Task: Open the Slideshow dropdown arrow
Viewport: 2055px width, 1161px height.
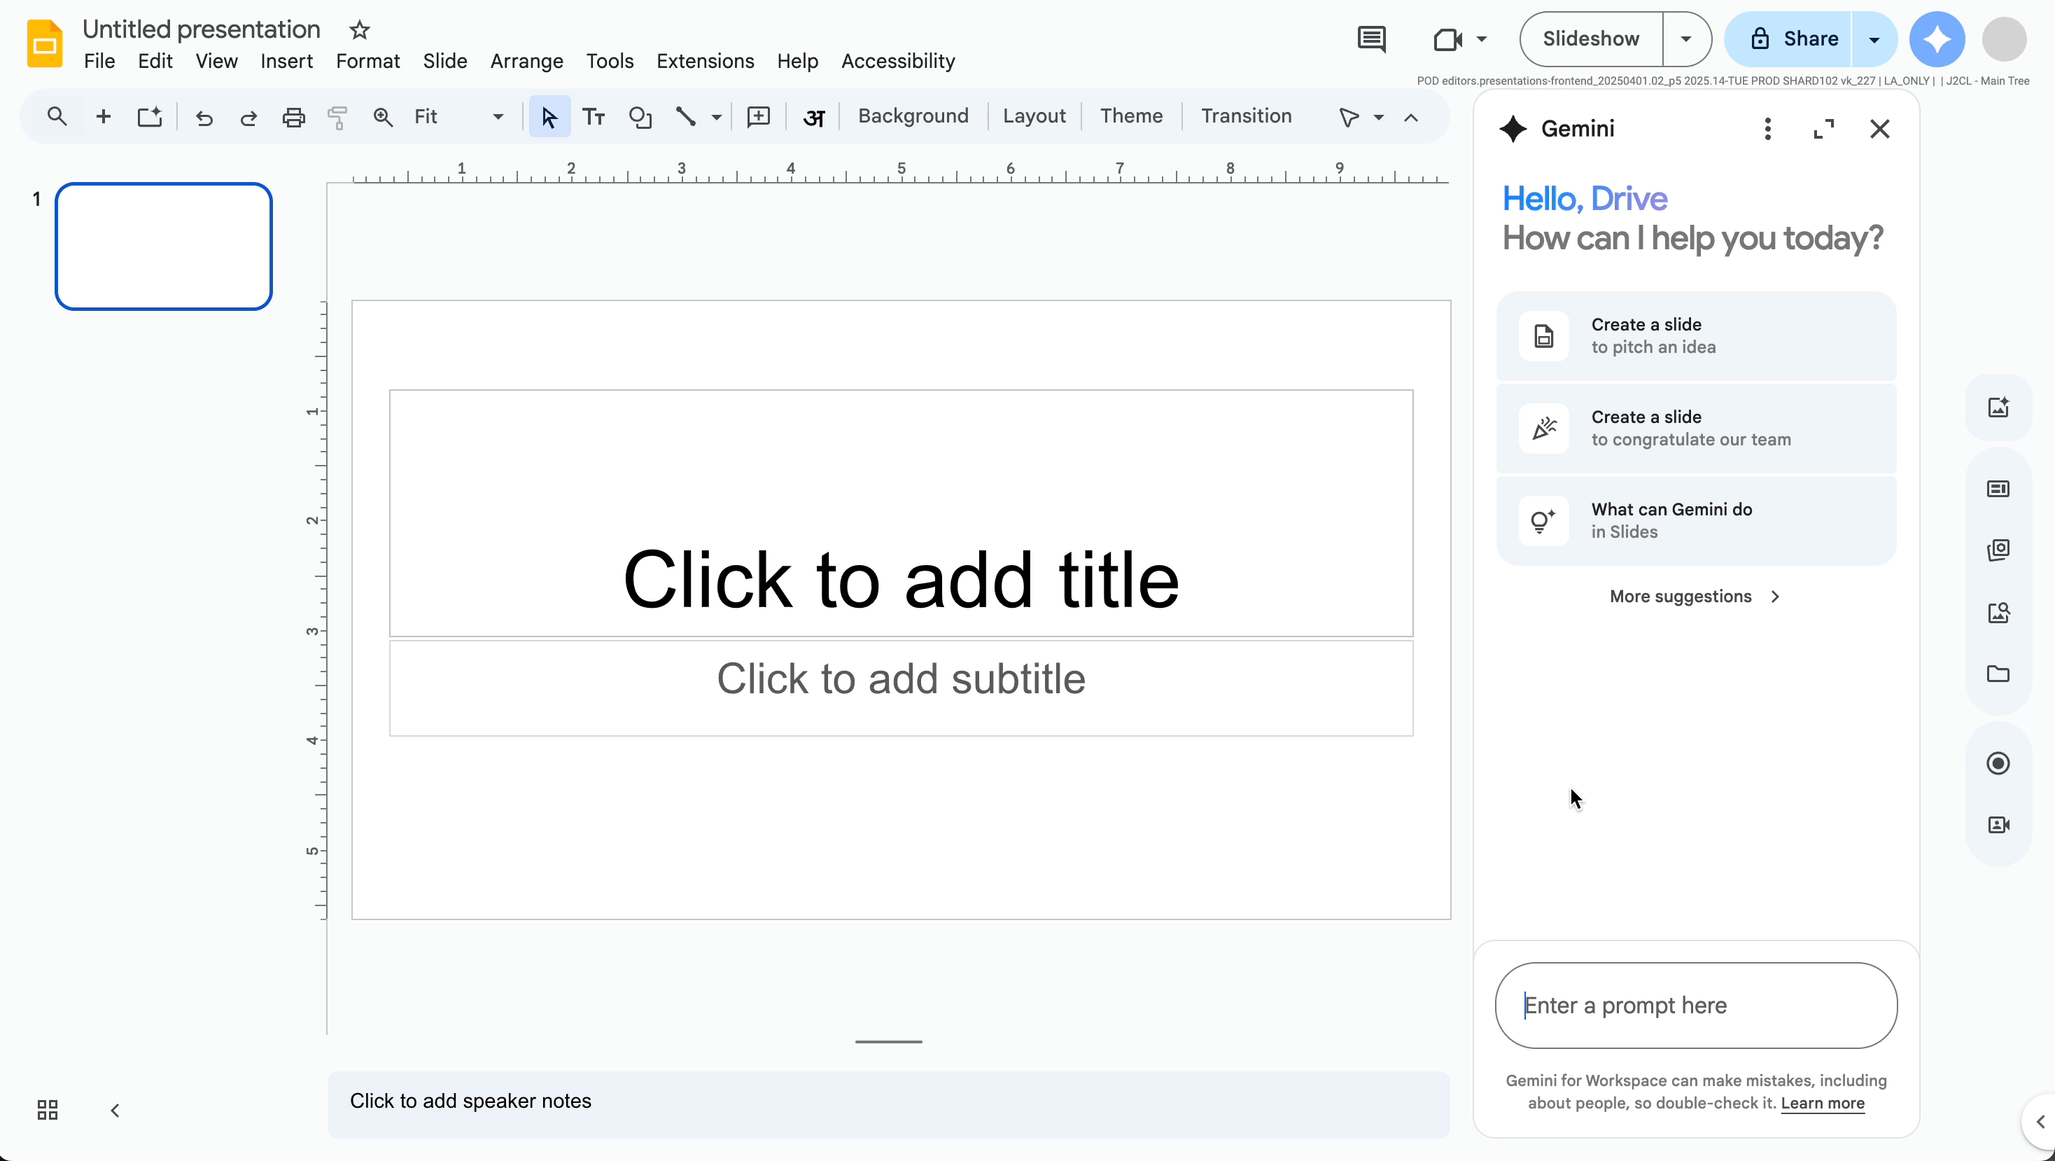Action: pyautogui.click(x=1685, y=38)
